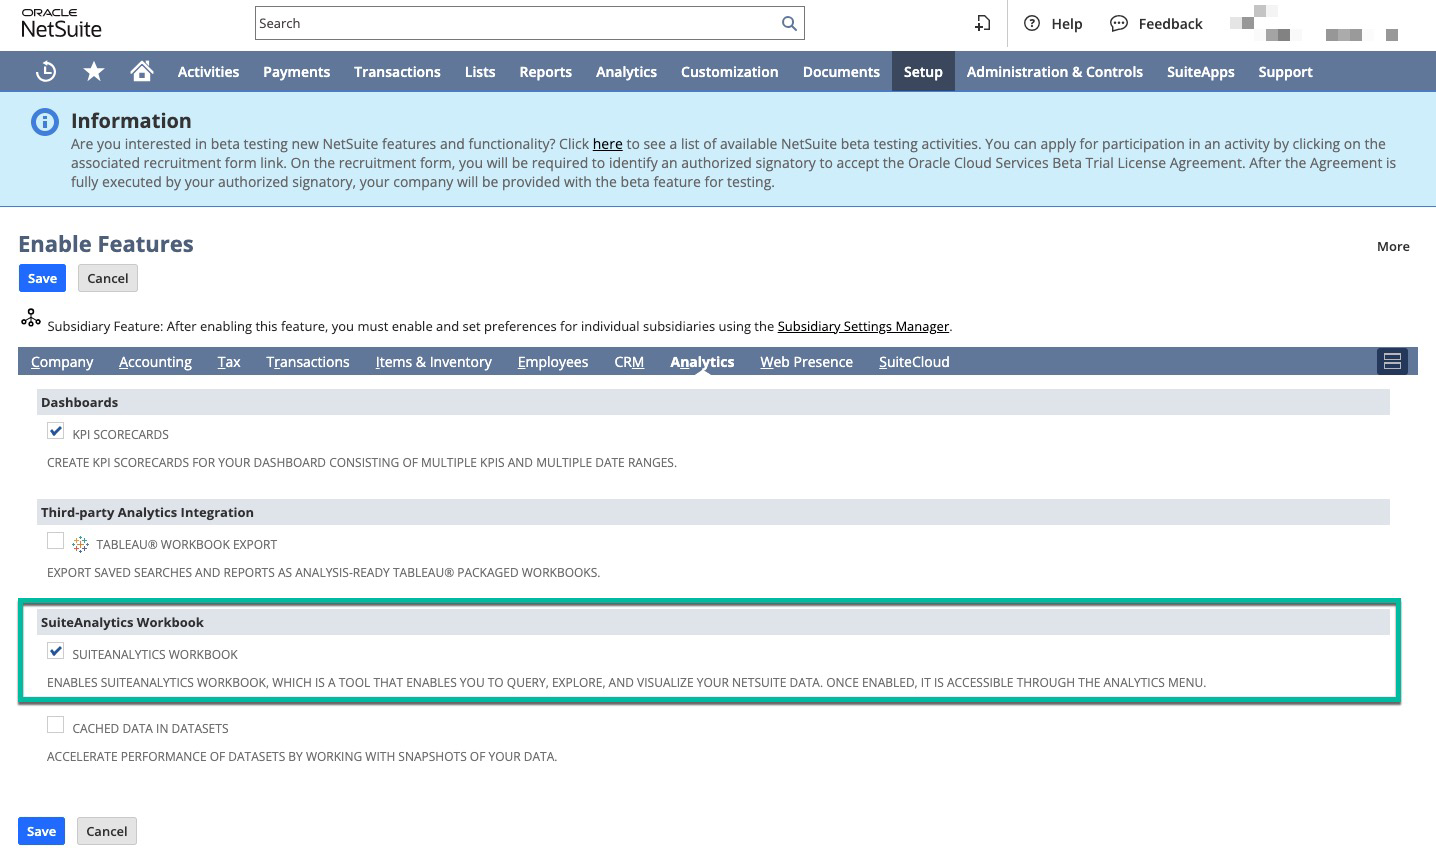Click the Help question mark icon

(1032, 23)
